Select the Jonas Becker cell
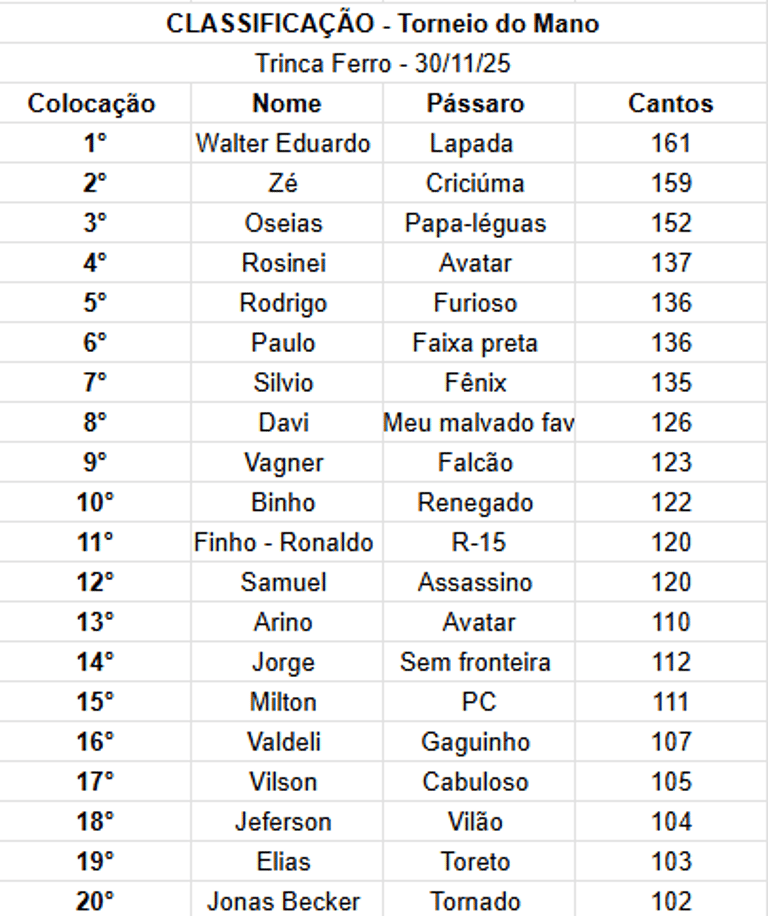The width and height of the screenshot is (768, 916). point(286,900)
